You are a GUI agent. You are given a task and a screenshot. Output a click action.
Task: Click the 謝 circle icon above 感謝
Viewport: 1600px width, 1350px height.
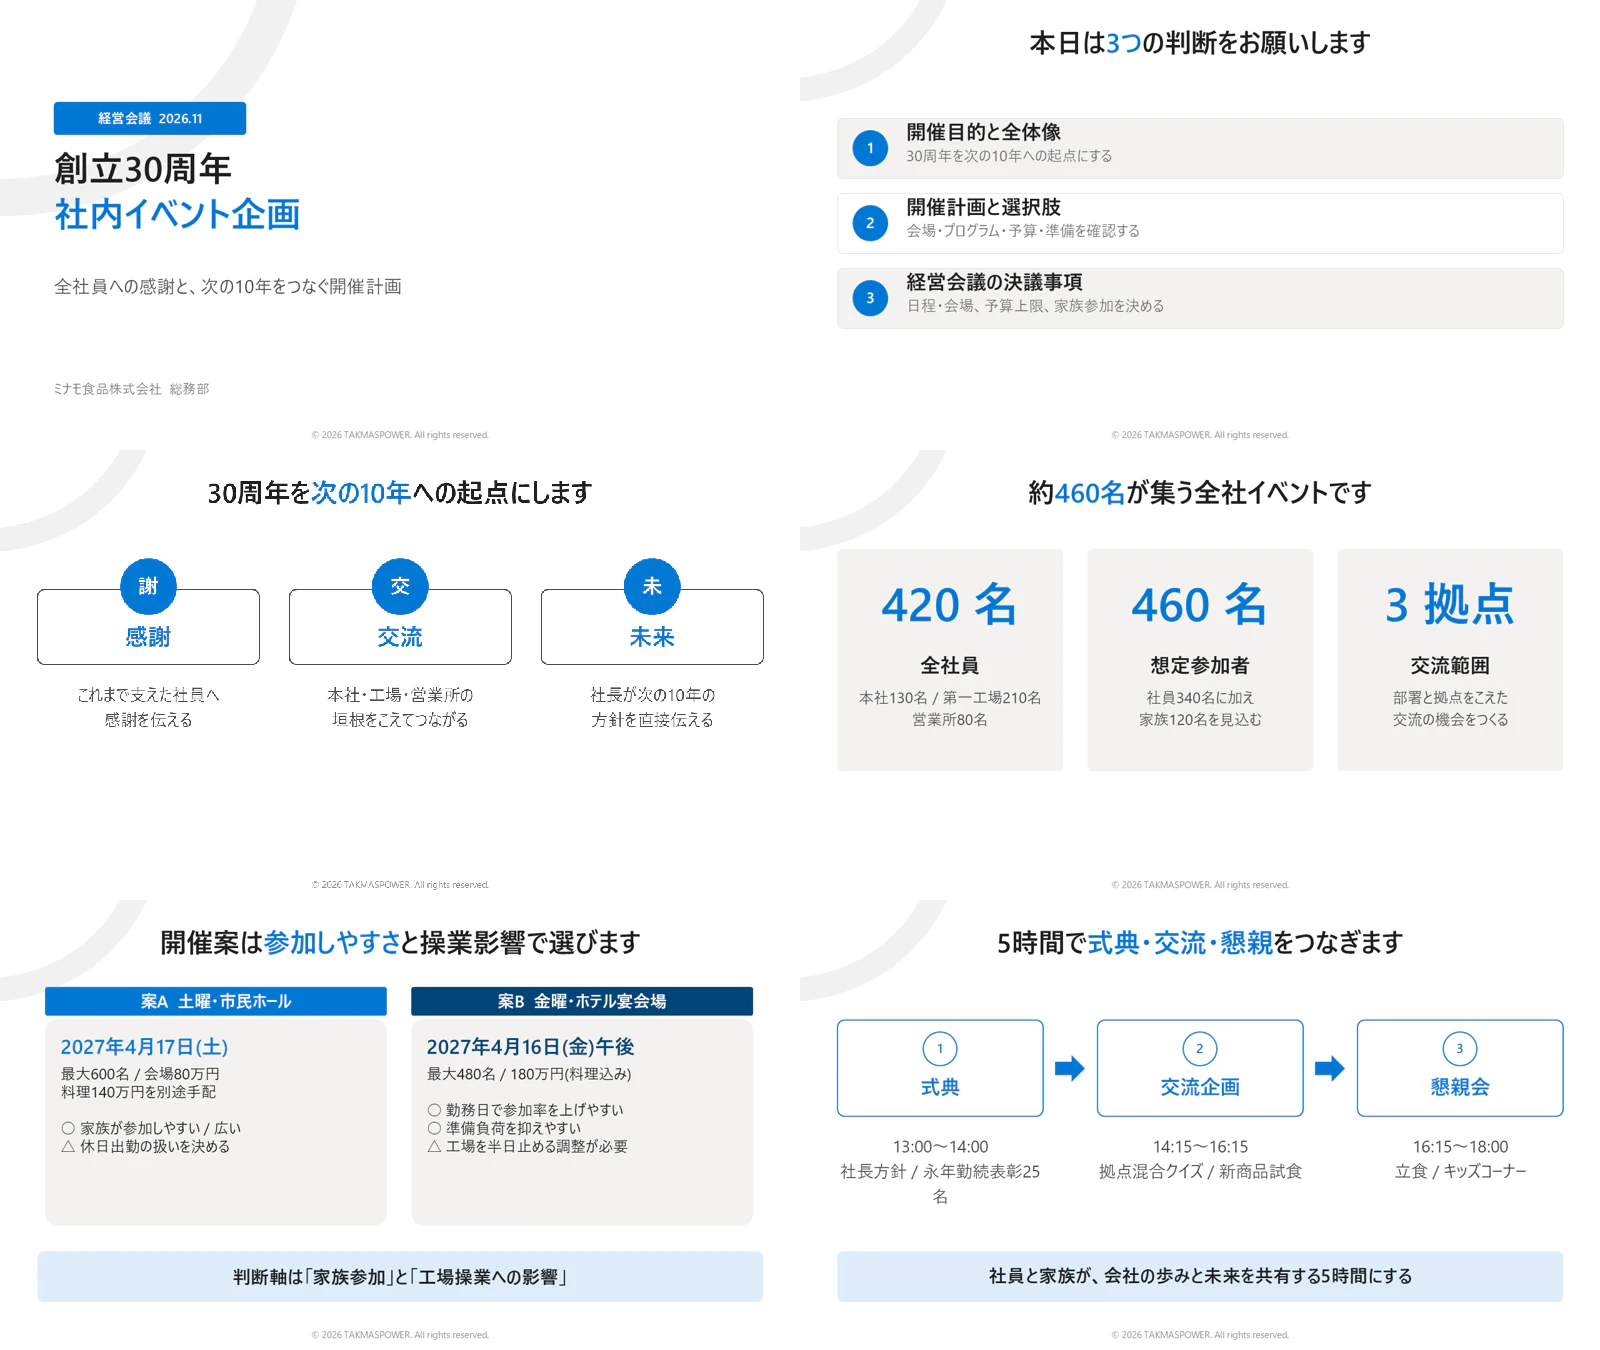148,586
